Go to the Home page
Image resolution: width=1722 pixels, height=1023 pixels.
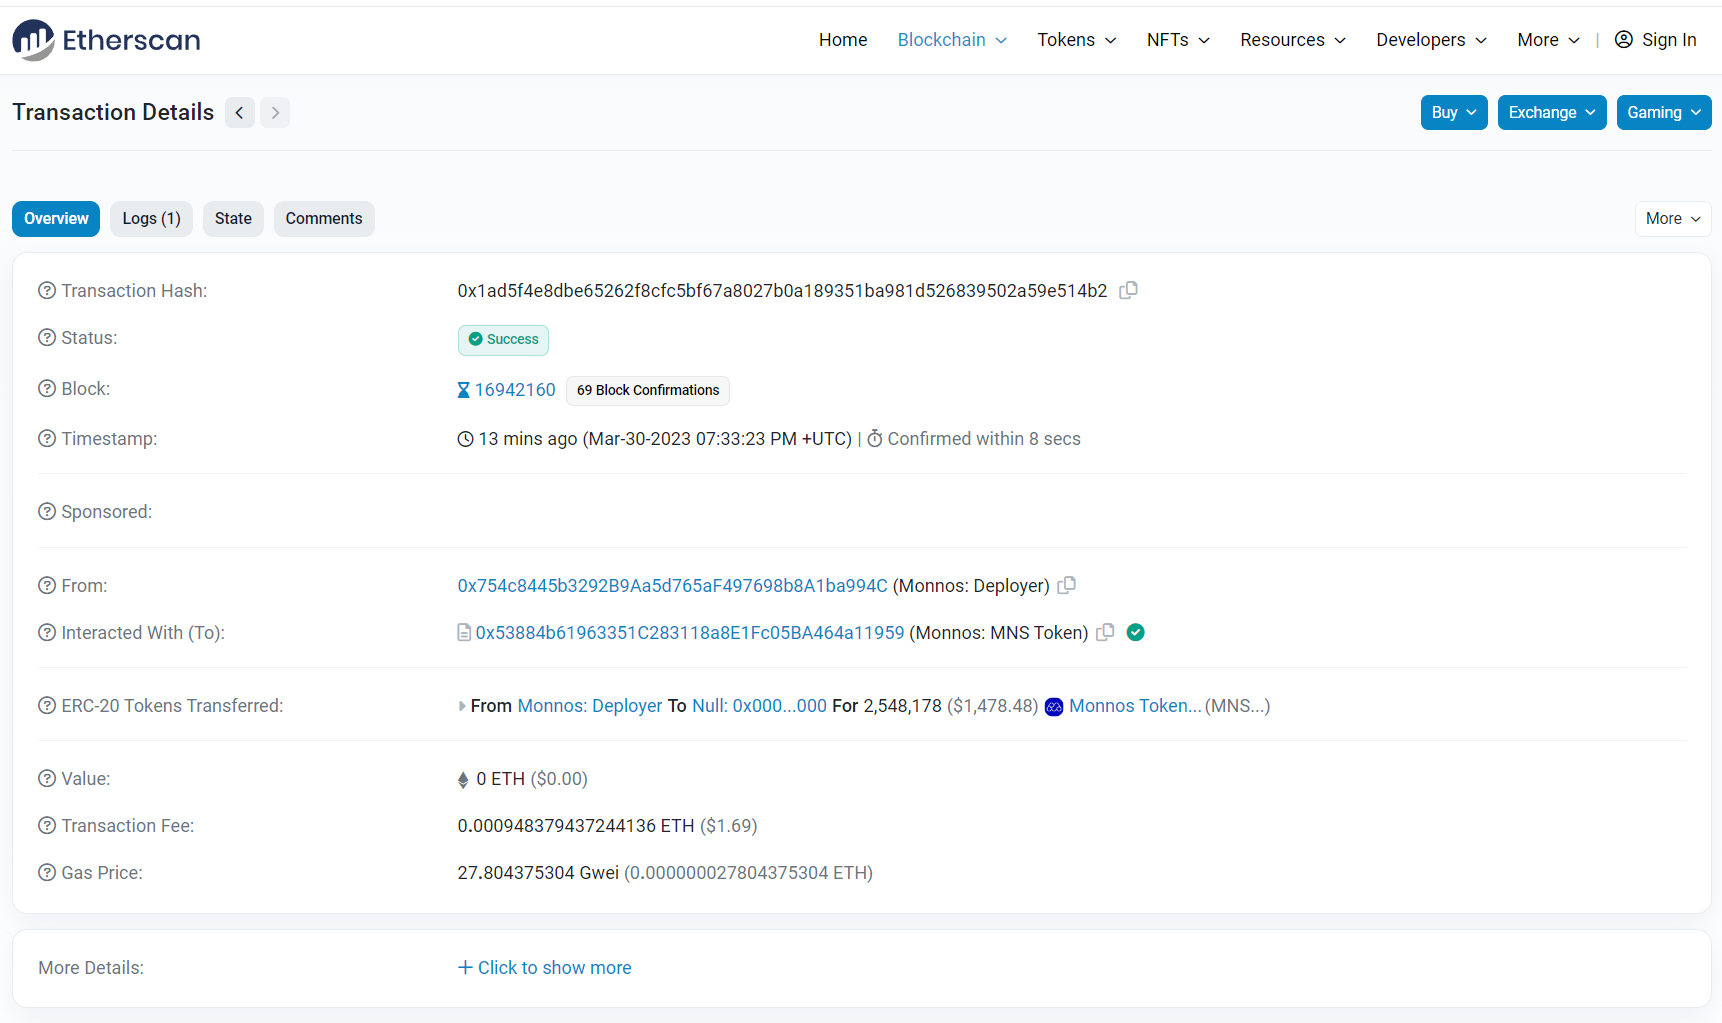(x=843, y=40)
